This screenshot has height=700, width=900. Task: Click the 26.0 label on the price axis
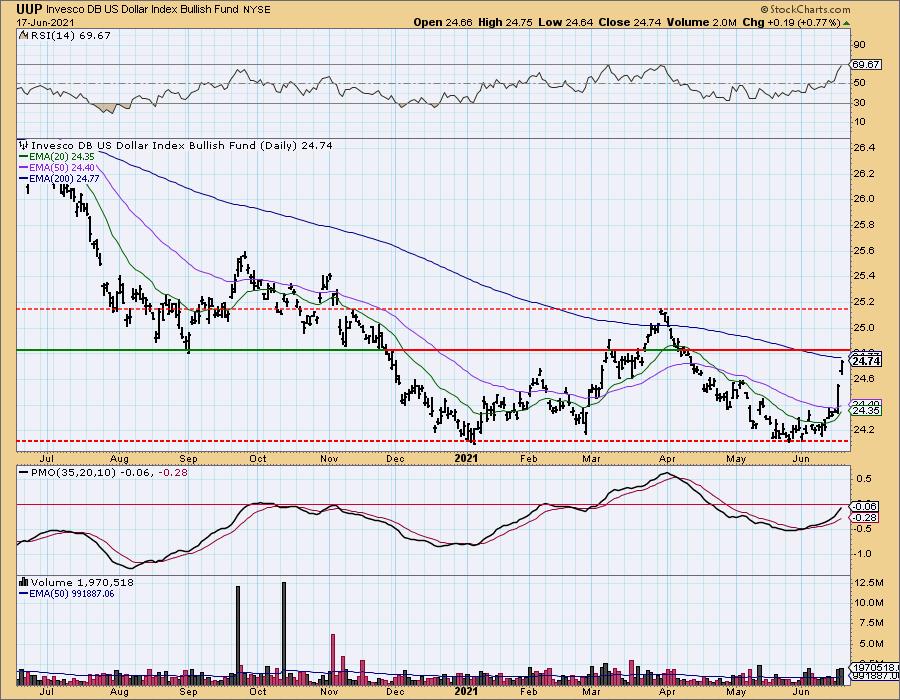click(x=864, y=199)
